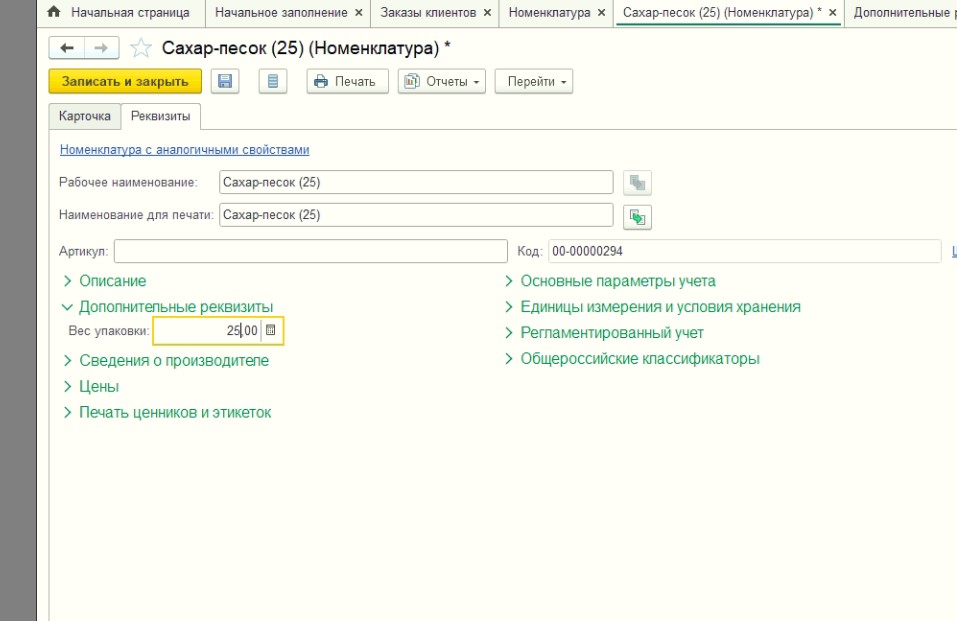This screenshot has height=621, width=957.
Task: Click the icon beside Рабочее наименование field
Action: (x=637, y=183)
